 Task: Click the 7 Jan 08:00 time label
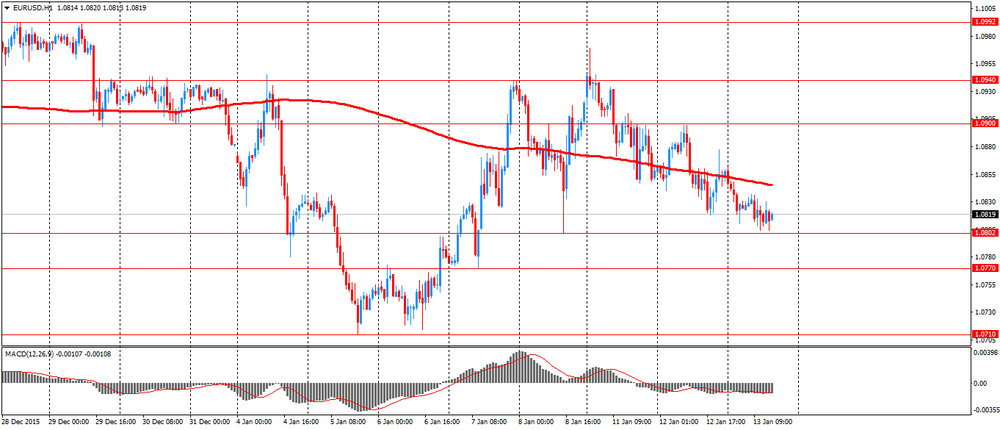point(489,422)
